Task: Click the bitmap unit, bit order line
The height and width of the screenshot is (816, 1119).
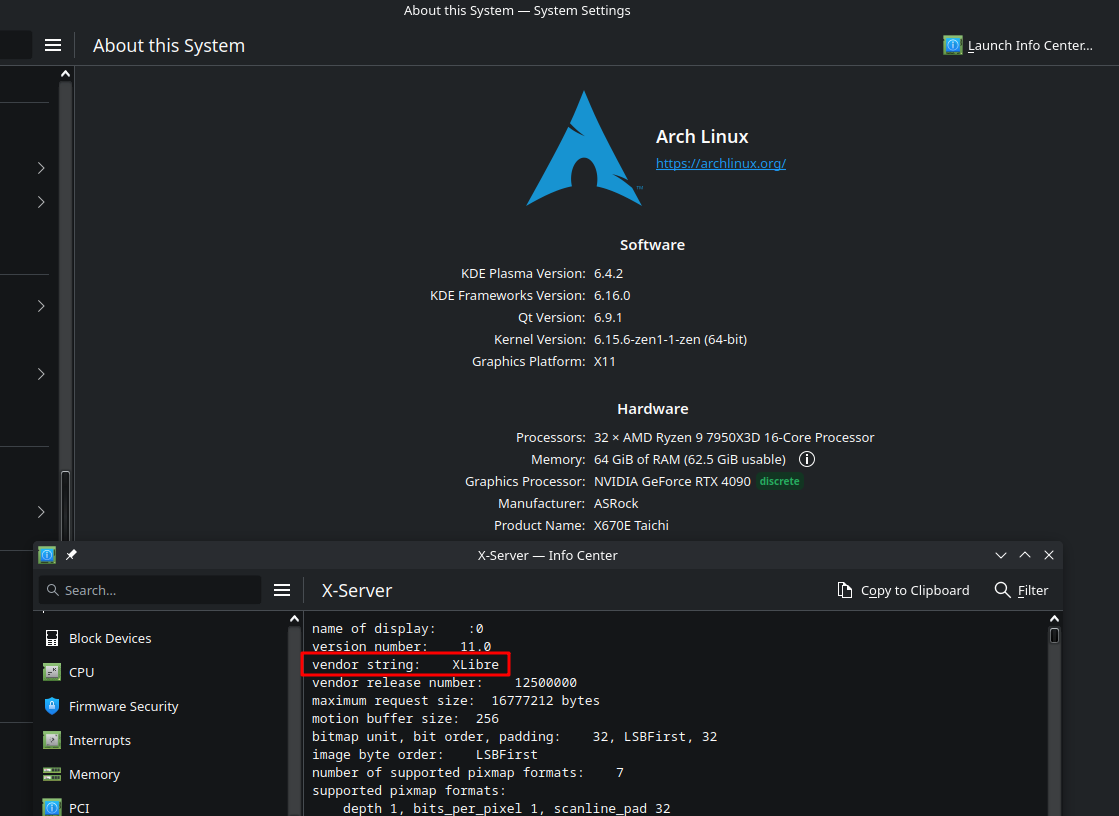Action: [x=515, y=737]
